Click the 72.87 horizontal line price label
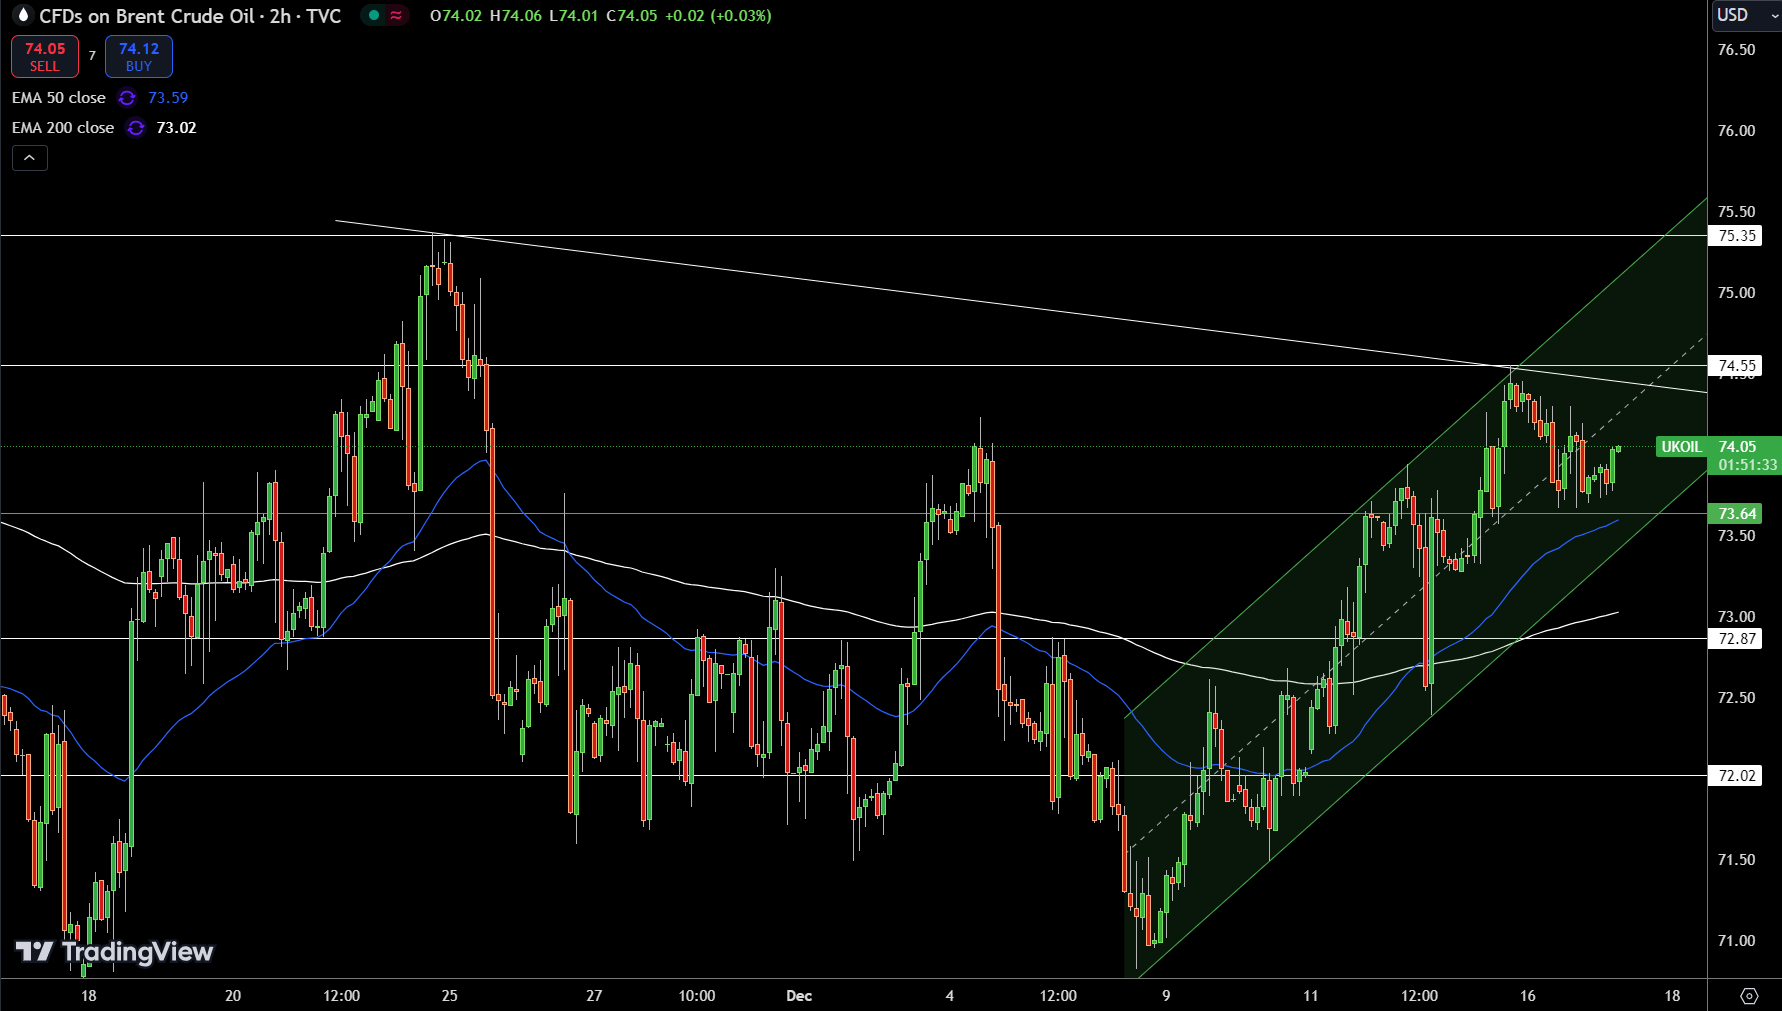 click(x=1737, y=639)
